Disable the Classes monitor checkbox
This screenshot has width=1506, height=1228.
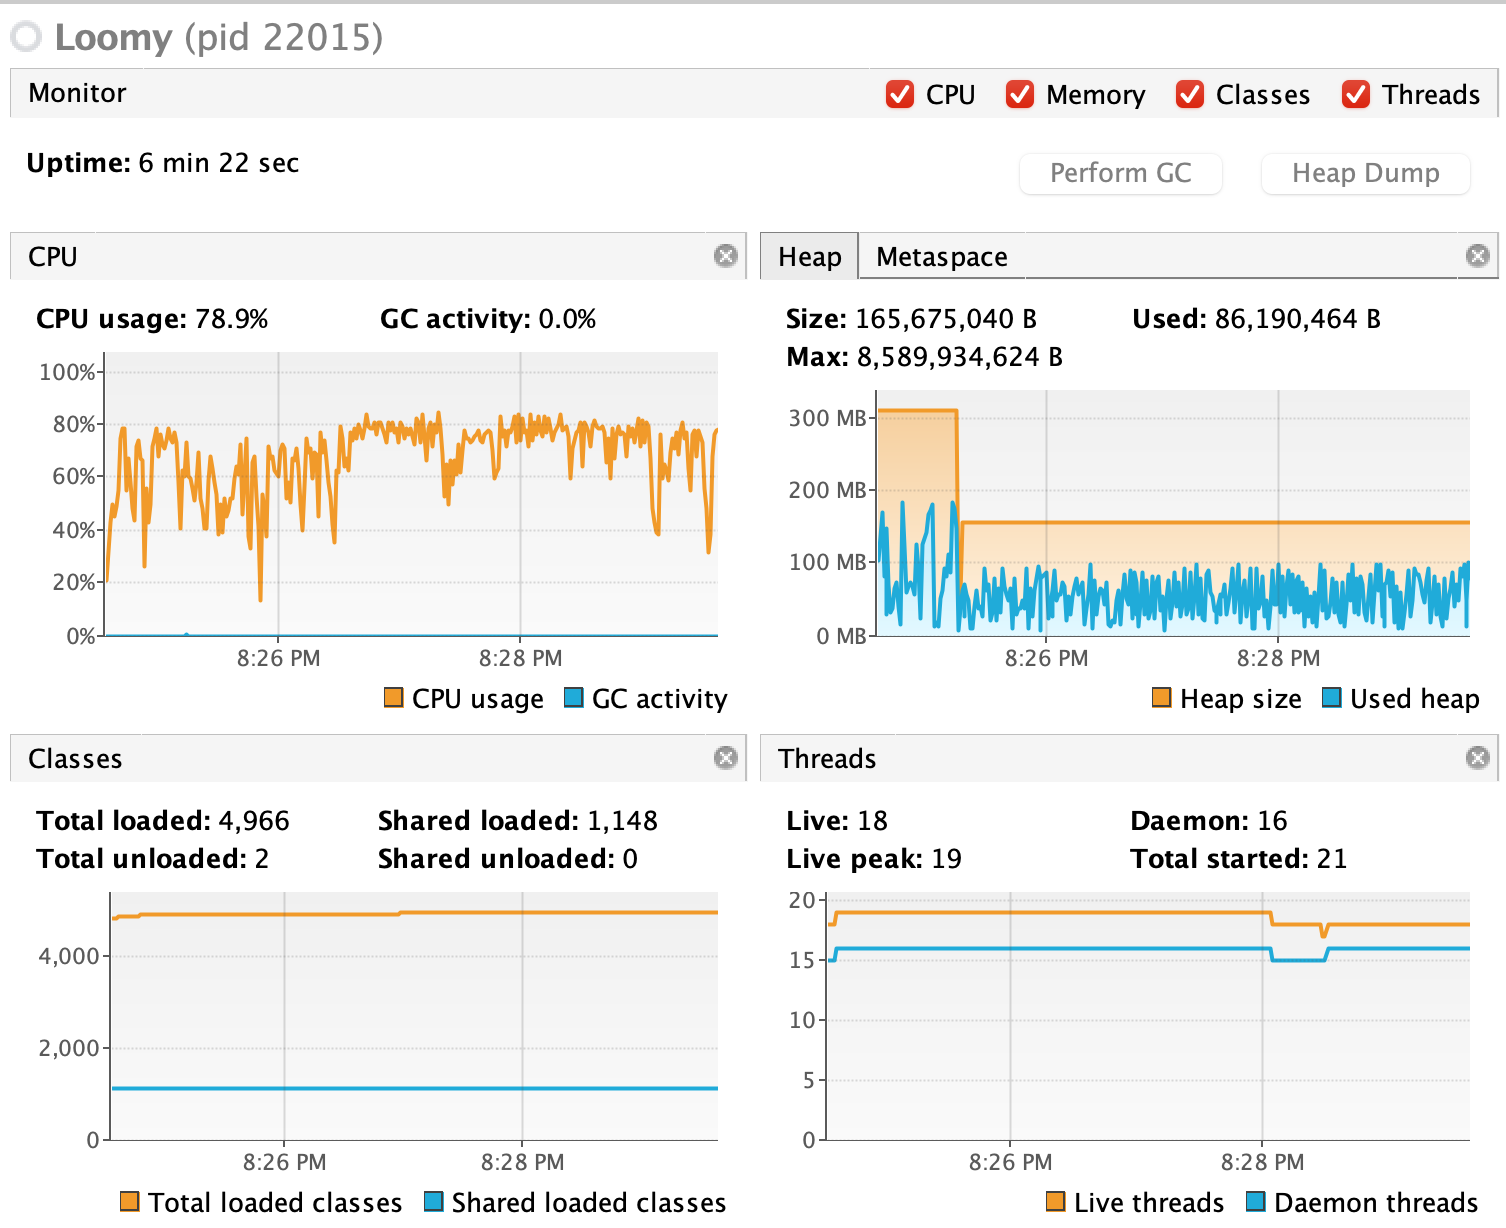[1190, 94]
